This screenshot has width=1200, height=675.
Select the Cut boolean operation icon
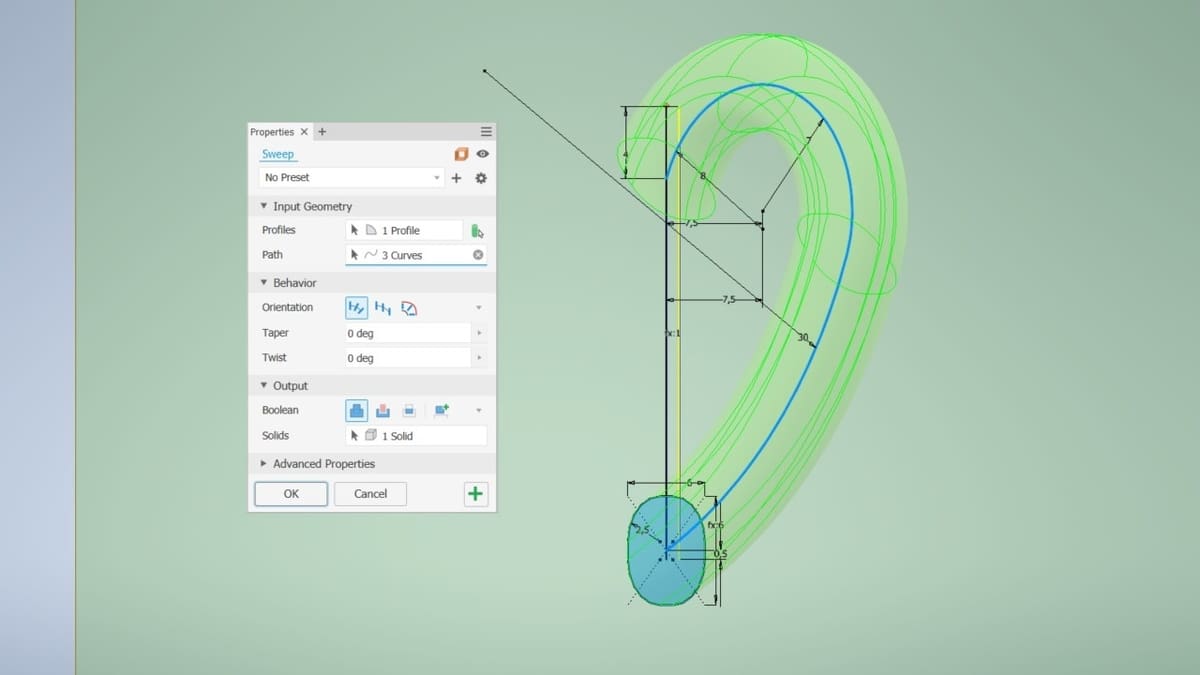tap(383, 410)
